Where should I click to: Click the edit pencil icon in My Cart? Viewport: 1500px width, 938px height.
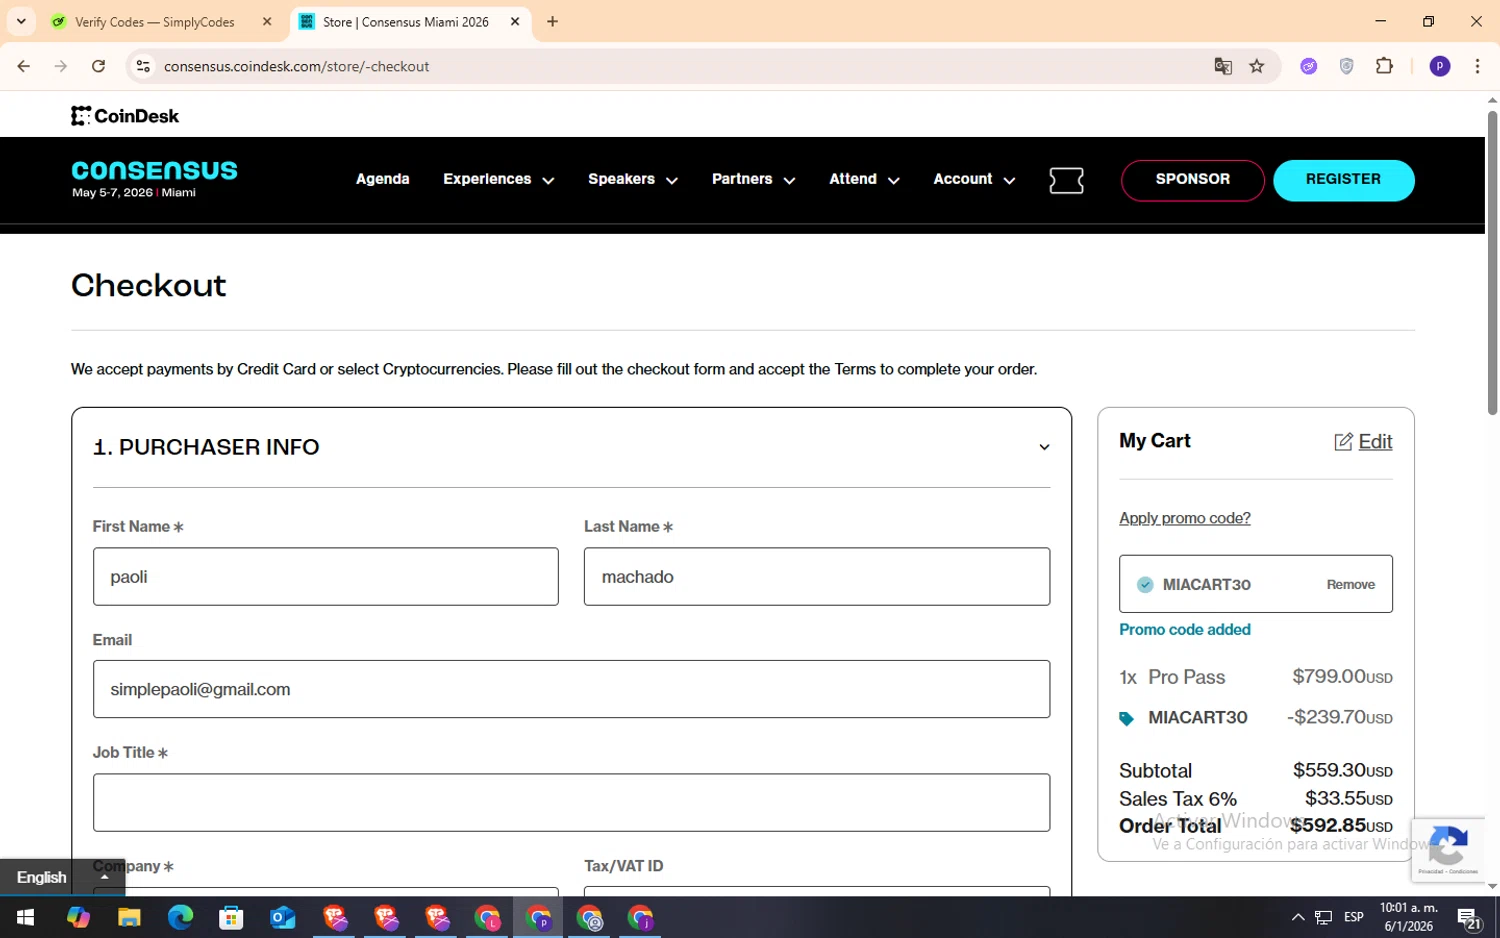[1343, 442]
